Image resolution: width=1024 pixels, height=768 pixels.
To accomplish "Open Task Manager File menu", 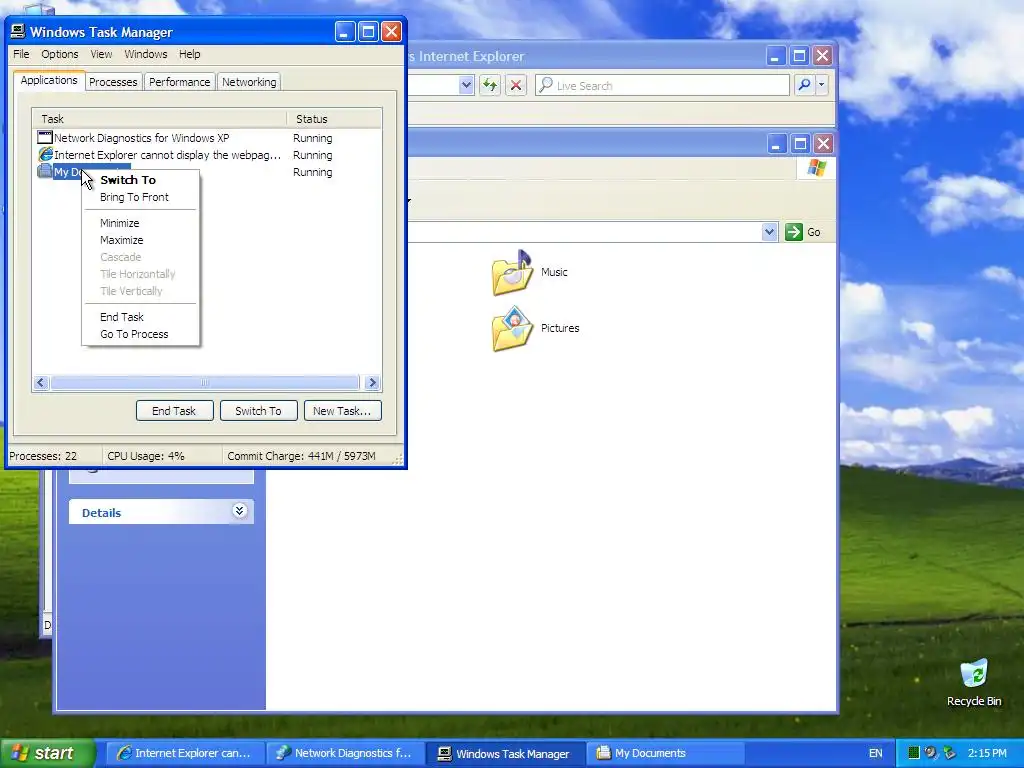I will click(21, 54).
